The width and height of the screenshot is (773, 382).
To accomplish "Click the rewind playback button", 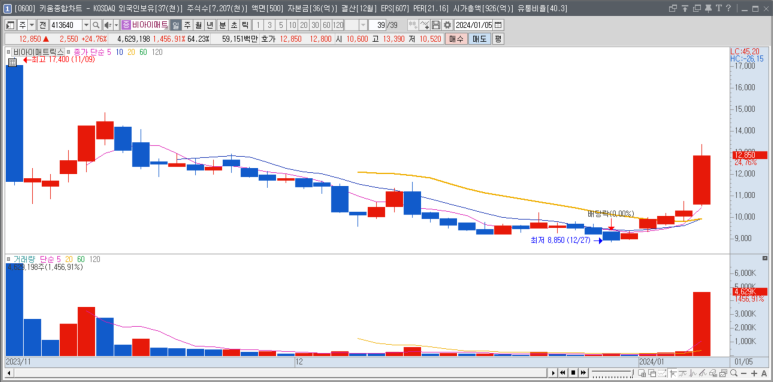I will click(562, 373).
